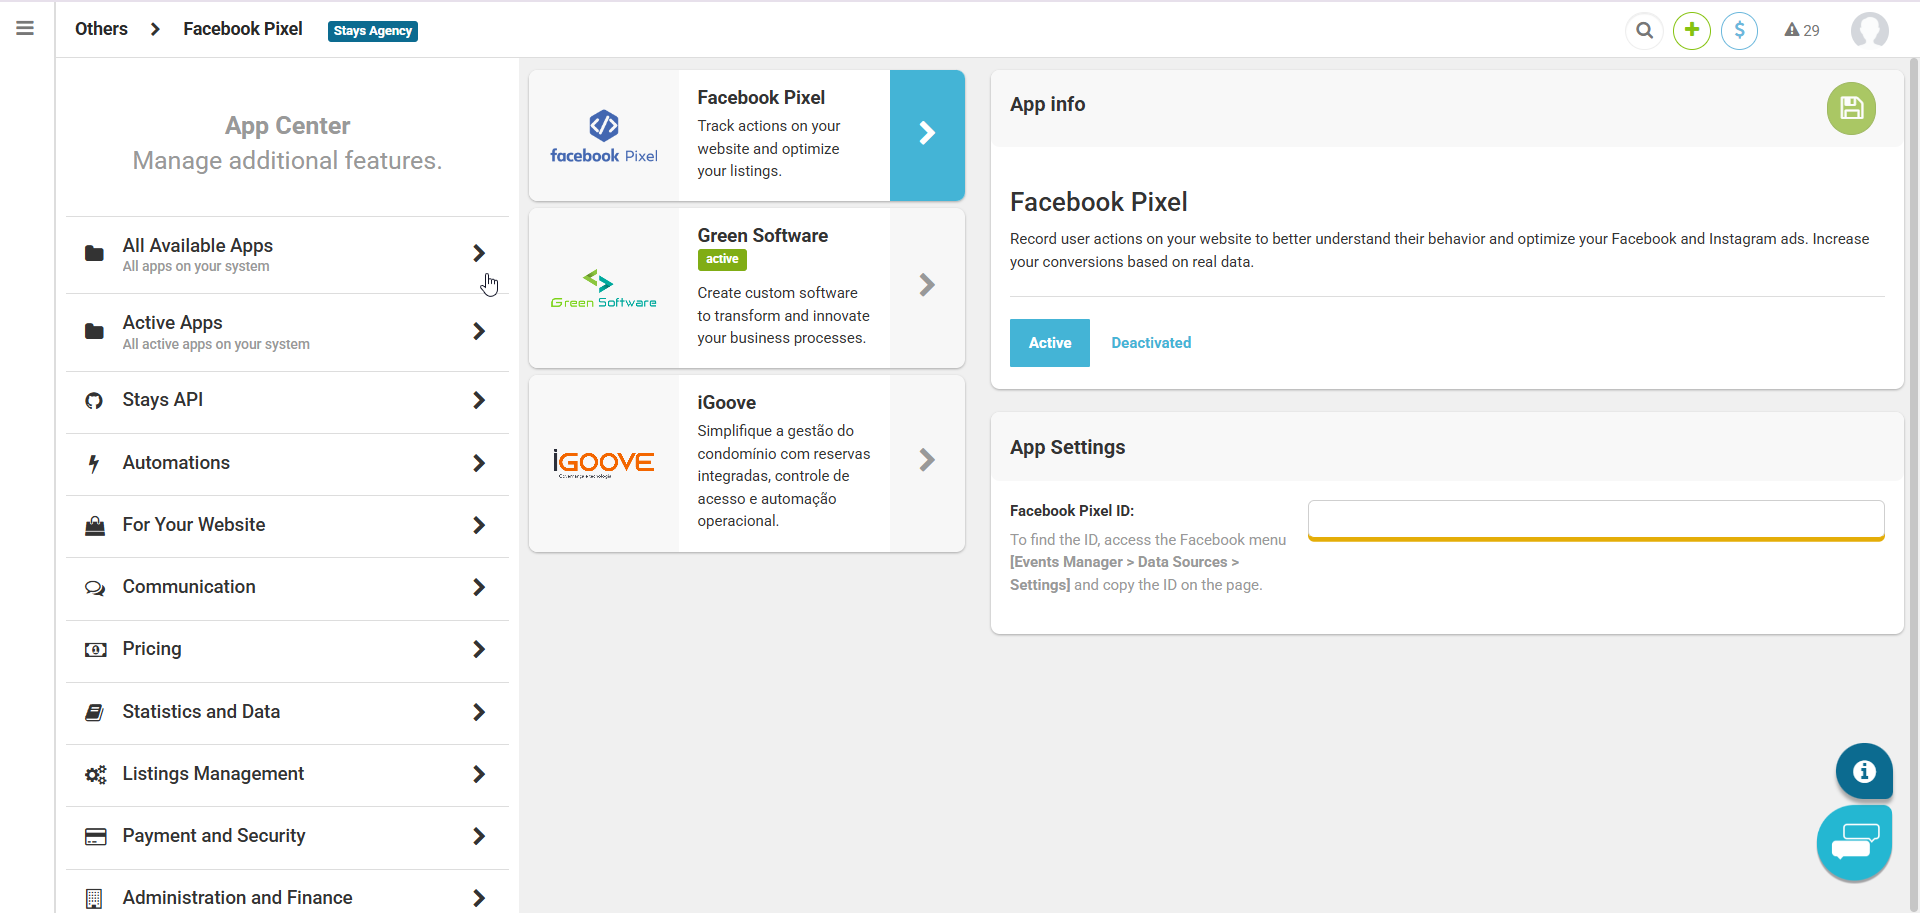Screen dimensions: 1920x913
Task: Save app info with green disk icon
Action: click(x=1851, y=108)
